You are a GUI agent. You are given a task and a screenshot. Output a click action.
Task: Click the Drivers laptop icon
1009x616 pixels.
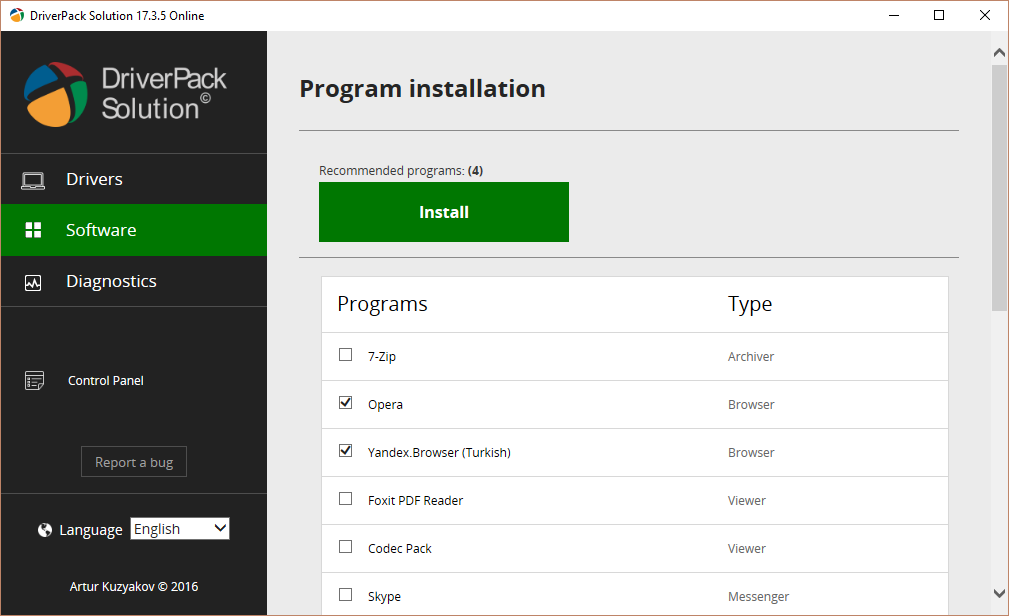coord(33,180)
